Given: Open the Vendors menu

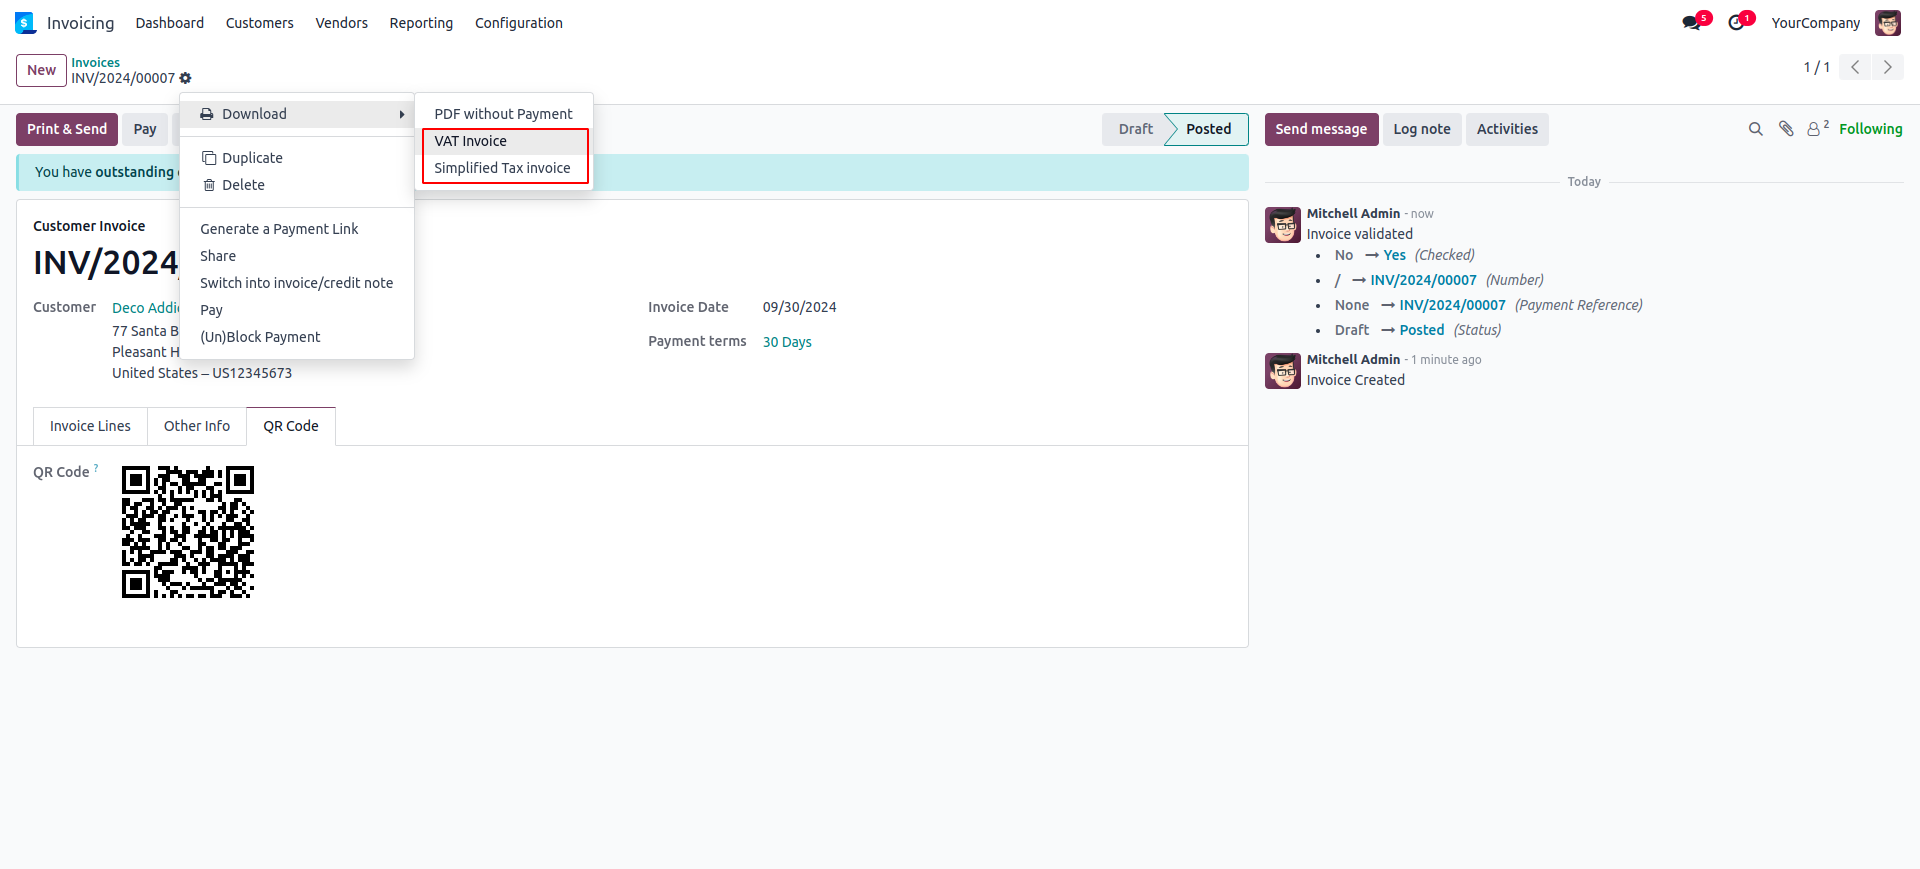Looking at the screenshot, I should click(x=342, y=23).
